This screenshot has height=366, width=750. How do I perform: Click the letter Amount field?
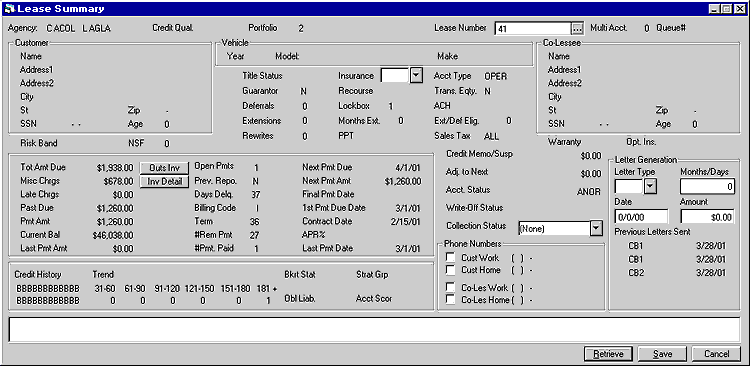707,217
